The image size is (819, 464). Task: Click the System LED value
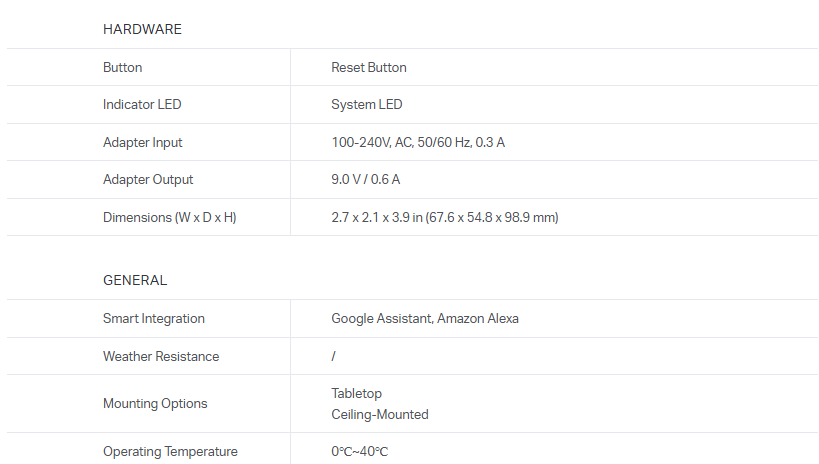(367, 105)
